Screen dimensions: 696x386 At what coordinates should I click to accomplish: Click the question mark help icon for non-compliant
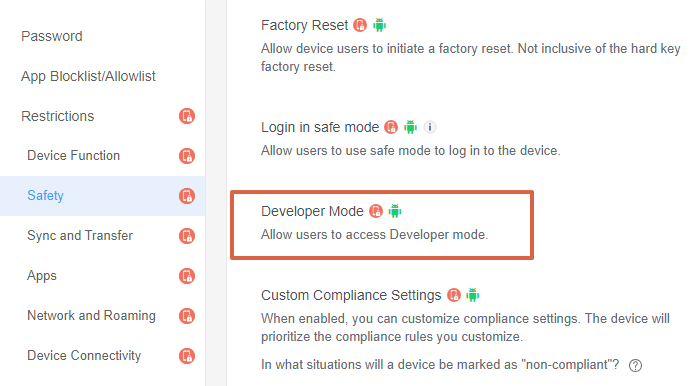click(635, 365)
